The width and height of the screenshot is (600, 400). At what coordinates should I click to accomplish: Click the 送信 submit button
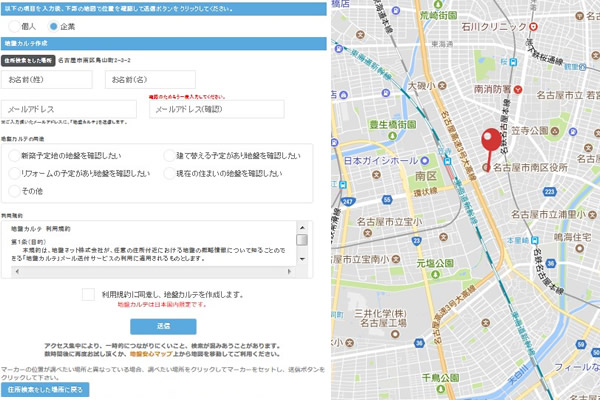(163, 327)
